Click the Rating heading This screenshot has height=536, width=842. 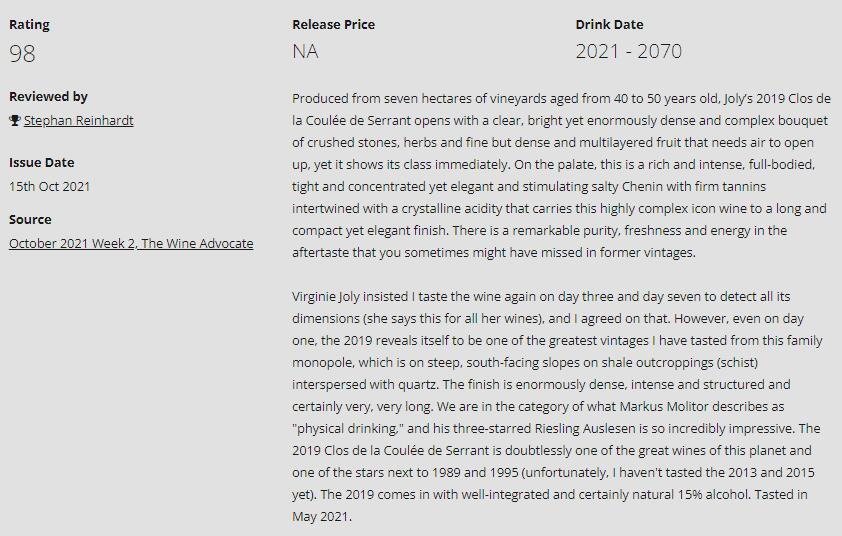coord(29,25)
